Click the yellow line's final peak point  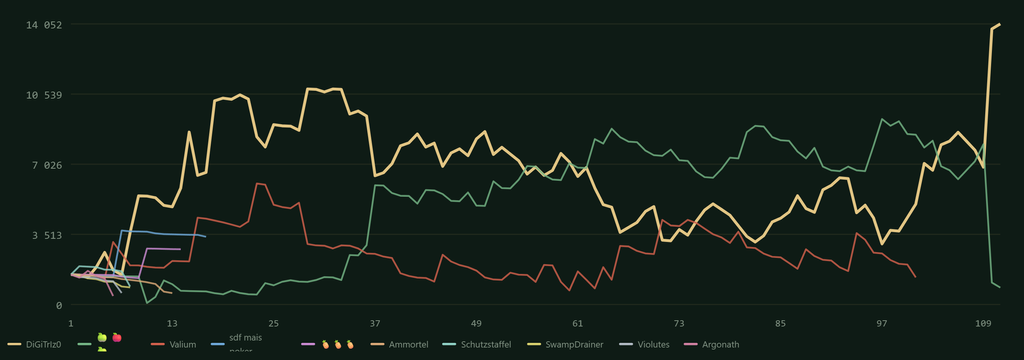click(1000, 24)
